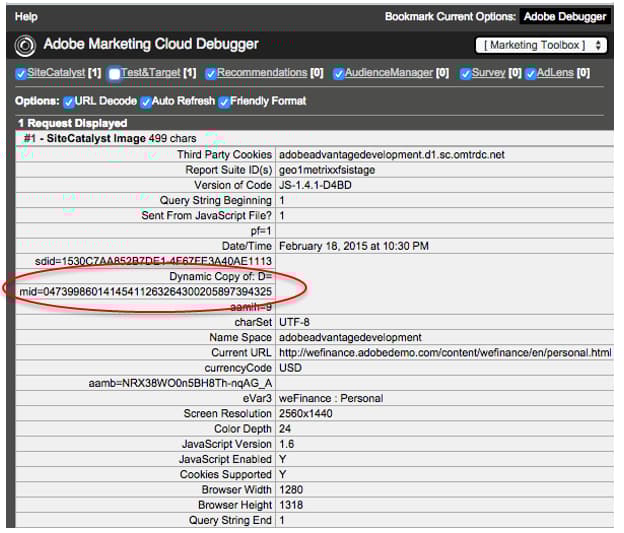Click the 'Dynamic Copy of: D=' label

tap(220, 276)
